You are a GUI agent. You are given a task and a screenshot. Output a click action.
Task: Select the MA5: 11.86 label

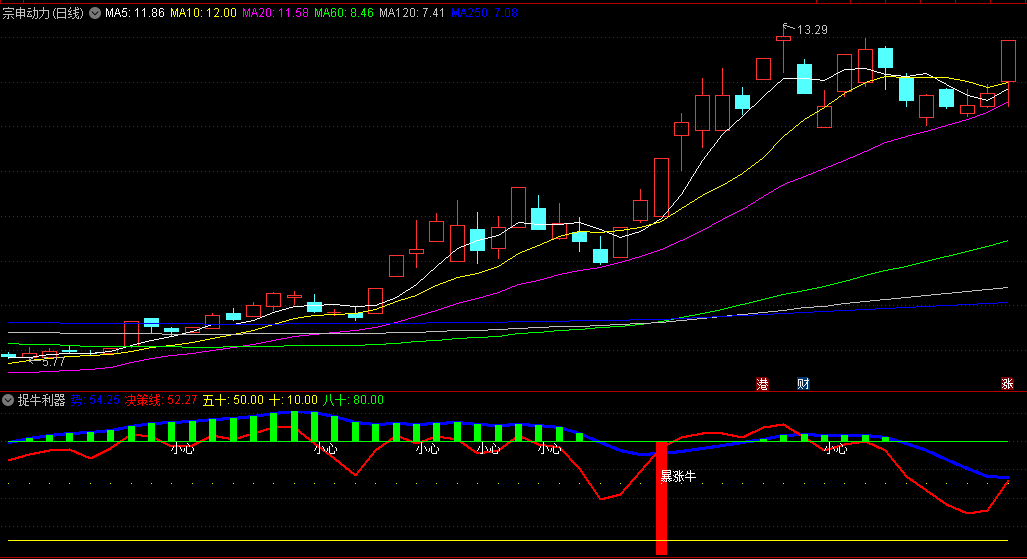tap(134, 13)
